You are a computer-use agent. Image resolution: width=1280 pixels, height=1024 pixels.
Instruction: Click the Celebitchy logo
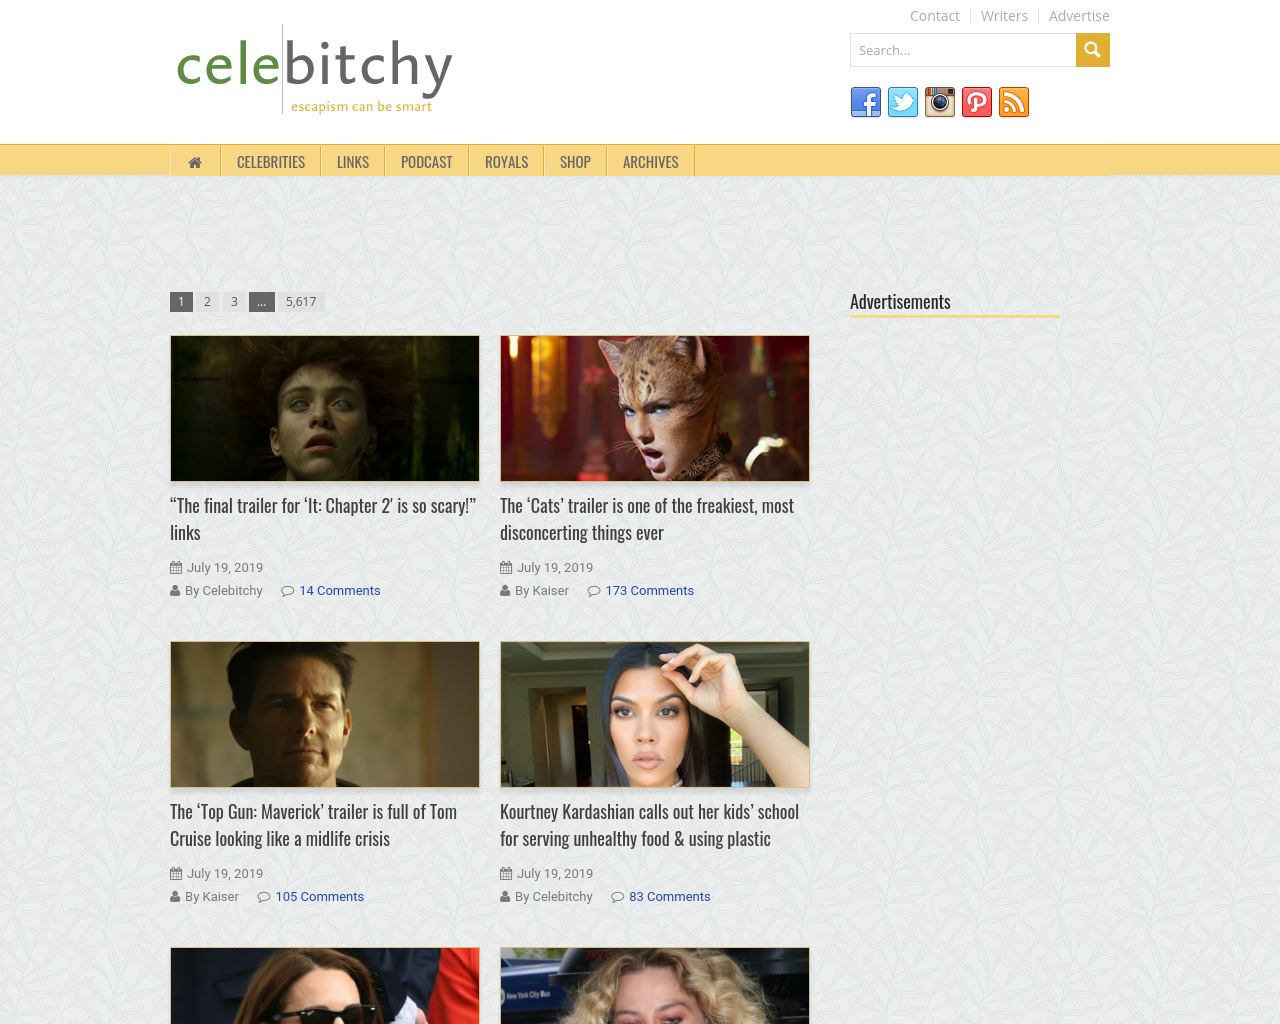[314, 70]
